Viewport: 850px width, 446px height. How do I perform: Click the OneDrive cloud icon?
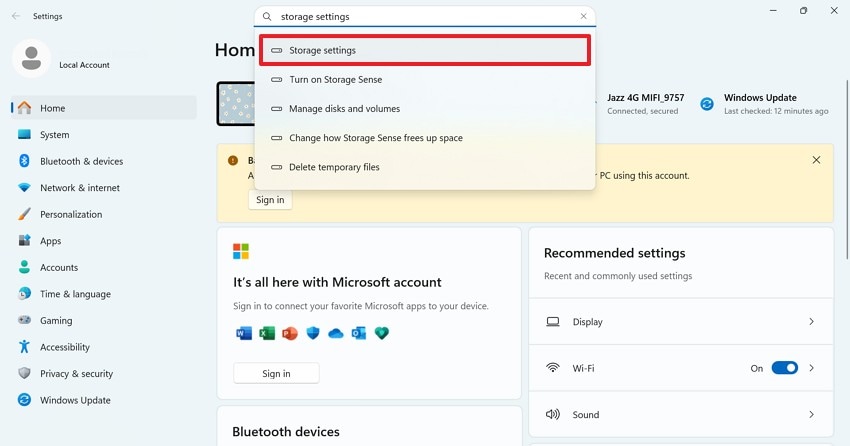point(336,333)
